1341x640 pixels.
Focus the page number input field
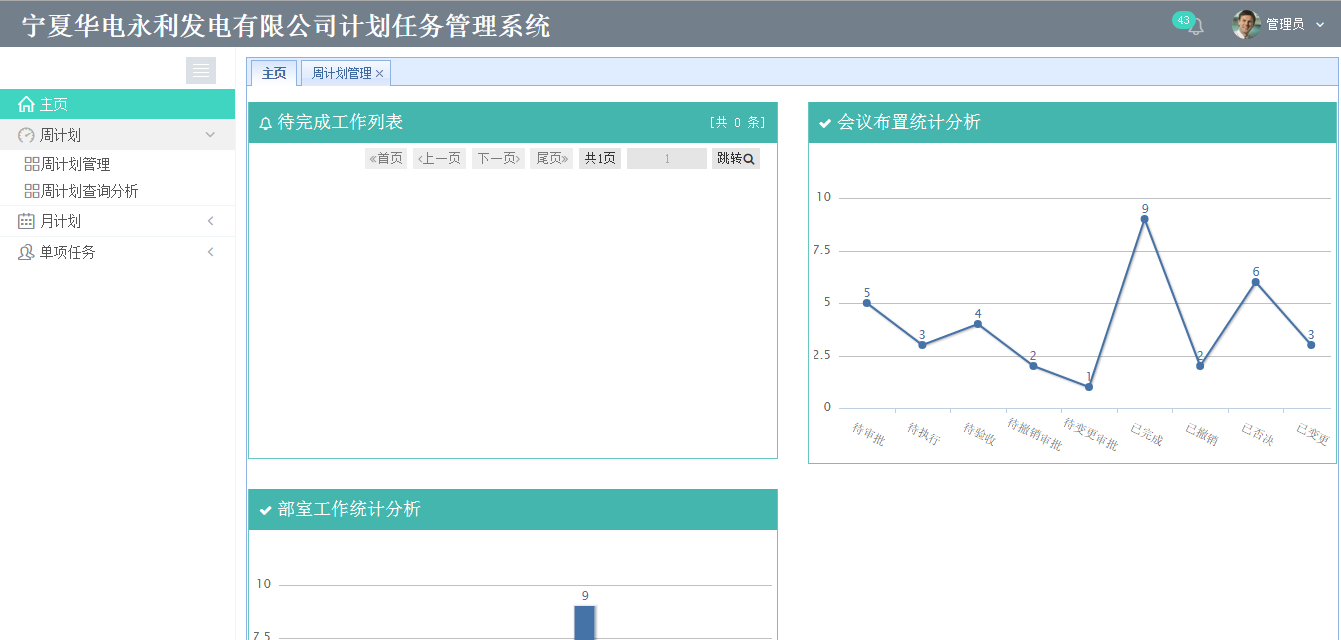click(667, 158)
